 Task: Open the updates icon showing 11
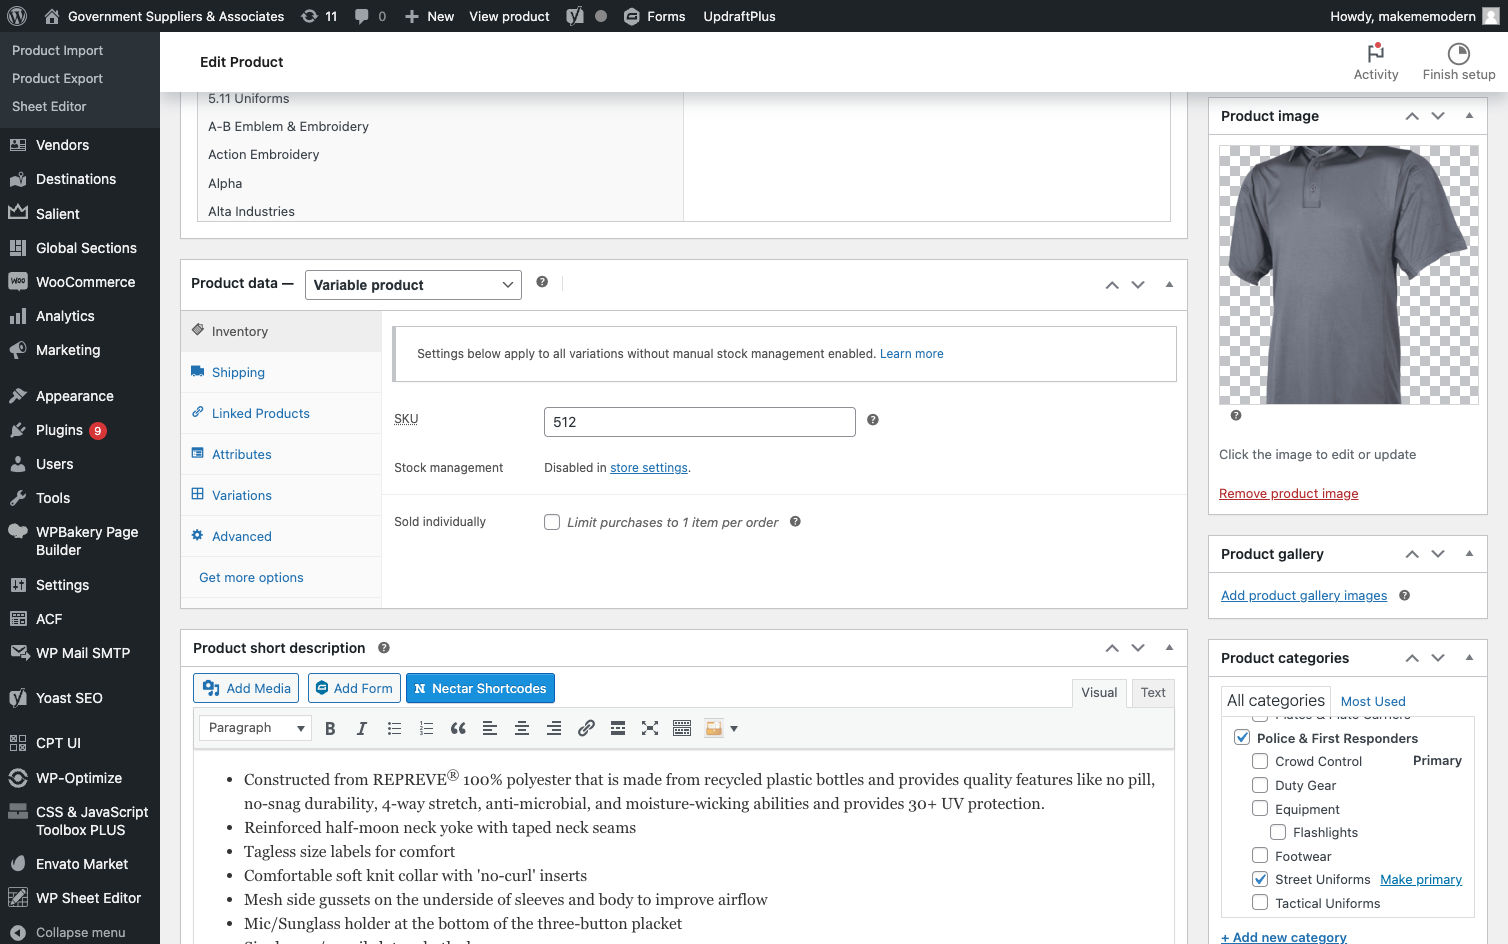(319, 16)
